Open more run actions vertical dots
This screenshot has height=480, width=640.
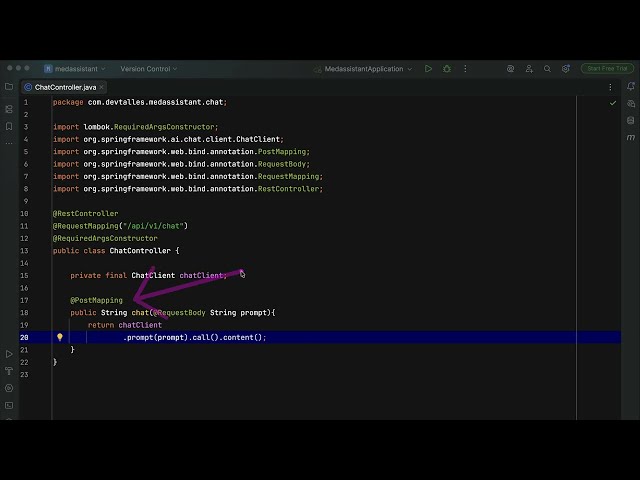[x=465, y=69]
